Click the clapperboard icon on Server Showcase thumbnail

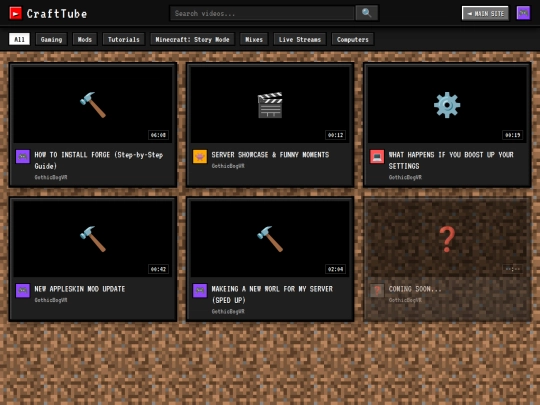pyautogui.click(x=270, y=105)
